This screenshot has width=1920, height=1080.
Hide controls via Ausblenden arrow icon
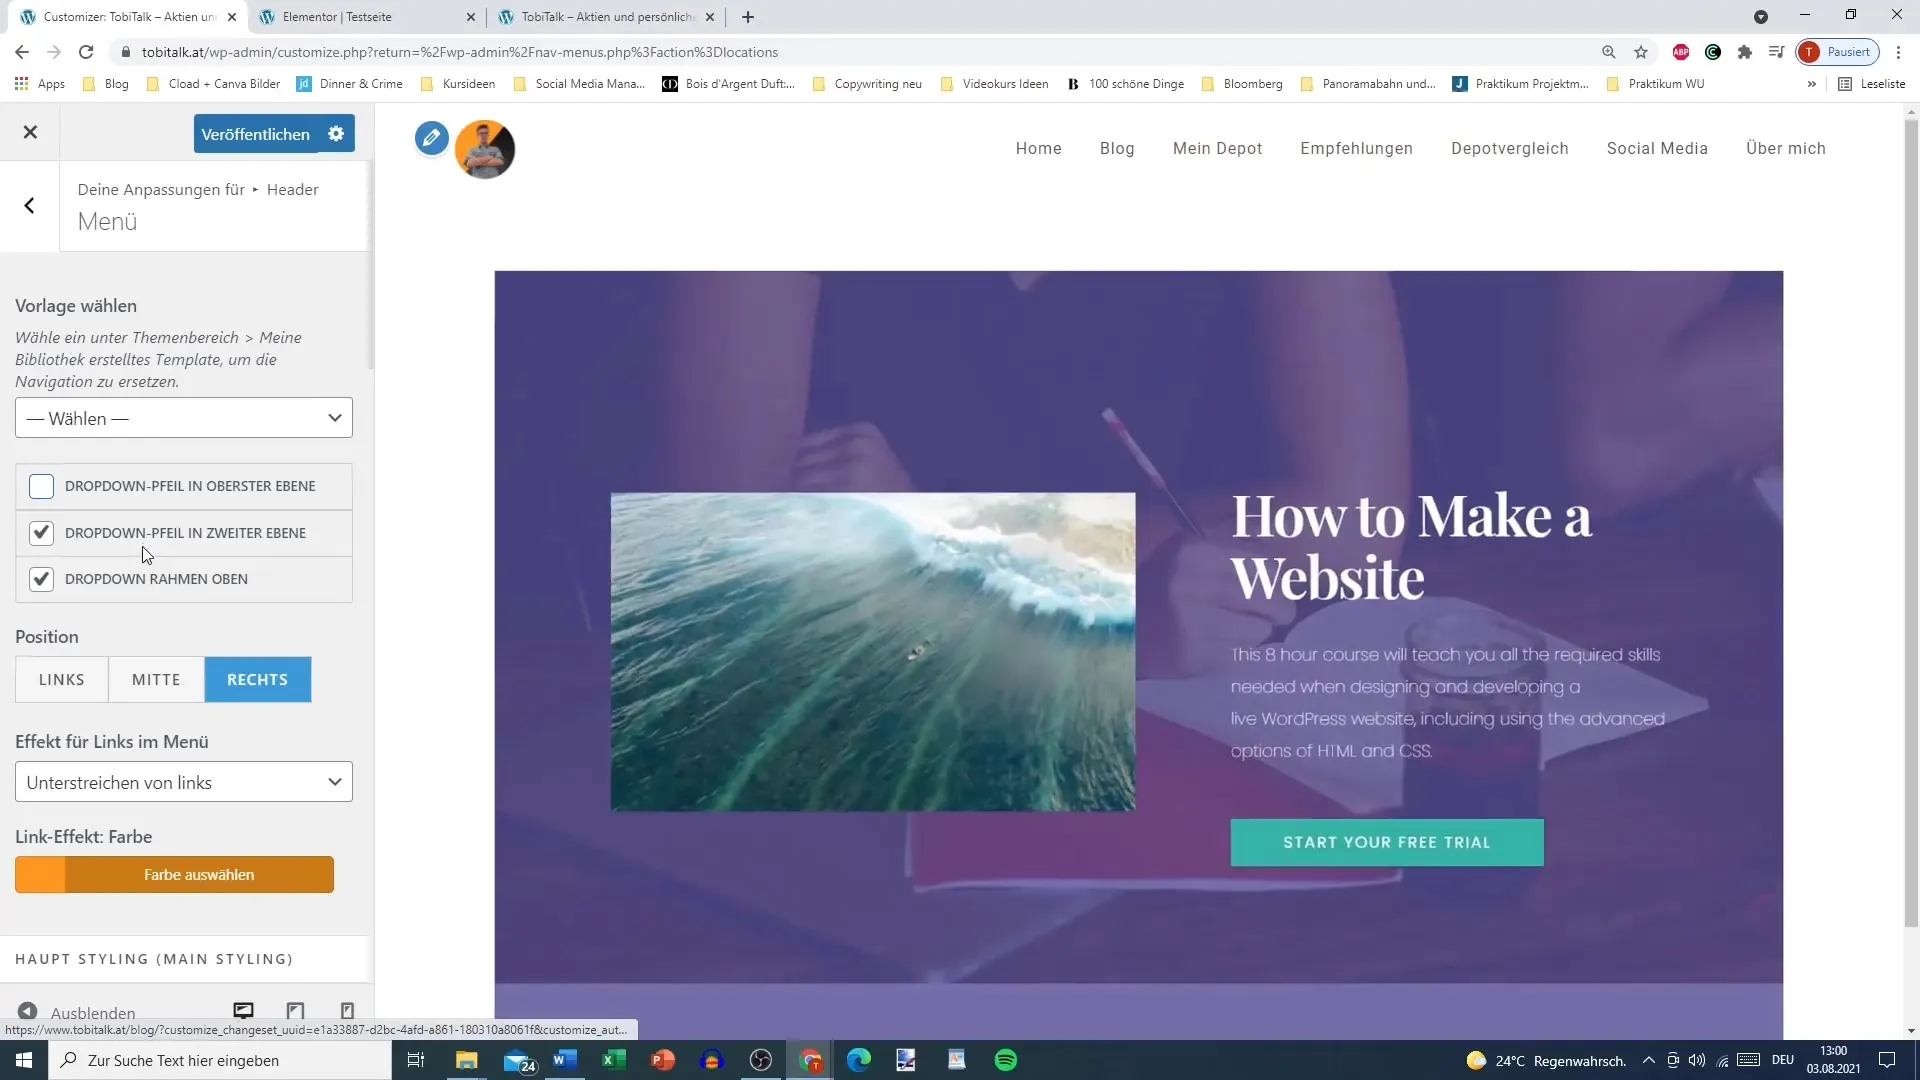[x=28, y=1012]
